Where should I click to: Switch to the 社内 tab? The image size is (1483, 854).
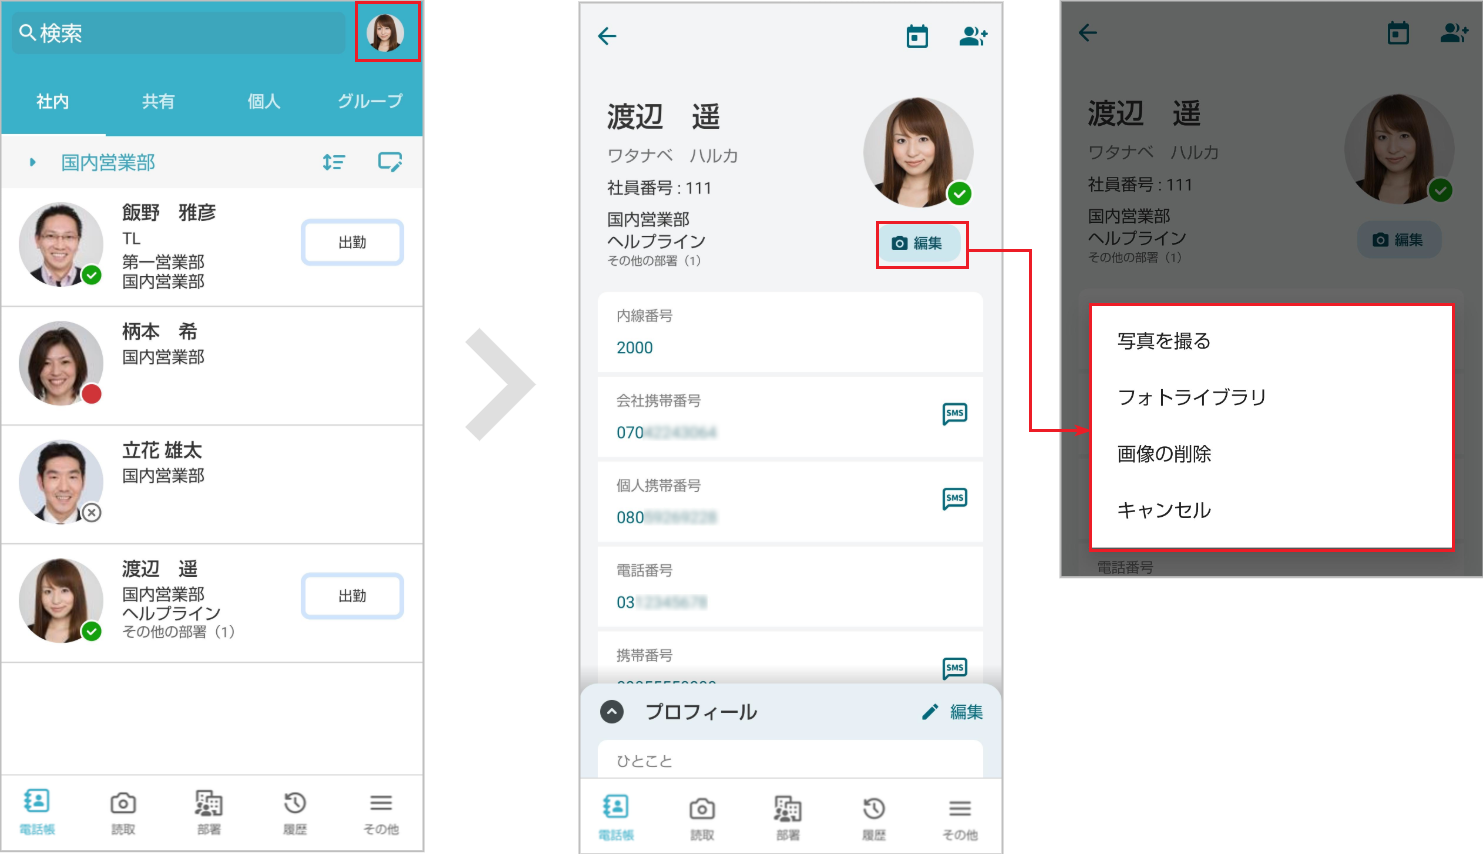coord(53,101)
